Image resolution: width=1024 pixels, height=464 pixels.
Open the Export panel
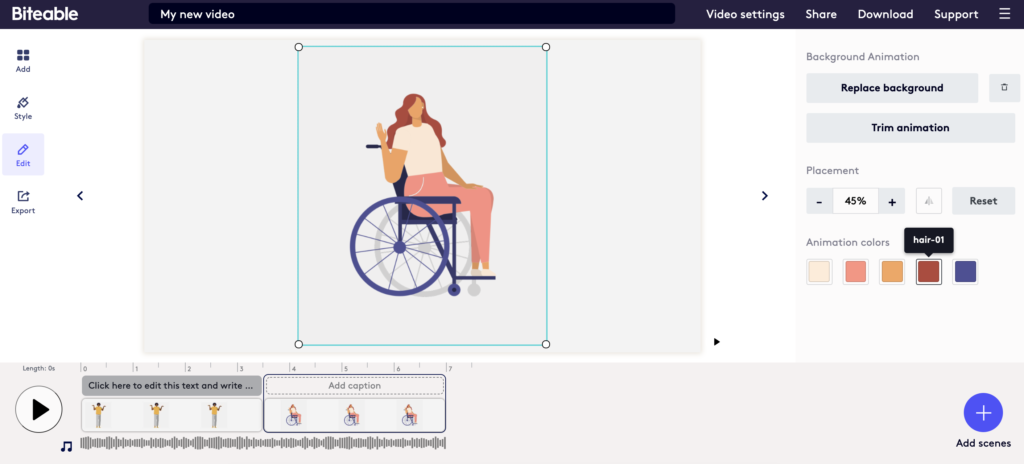click(x=23, y=201)
